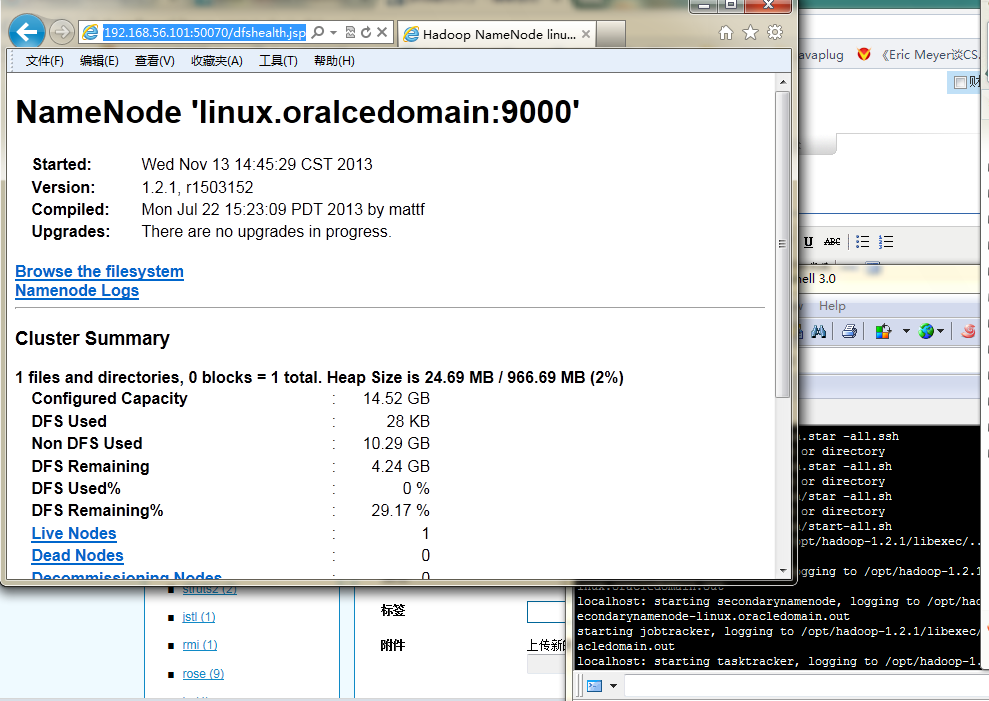Image resolution: width=989 pixels, height=701 pixels.
Task: Open the address bar autocomplete dropdown arrow
Action: (333, 32)
